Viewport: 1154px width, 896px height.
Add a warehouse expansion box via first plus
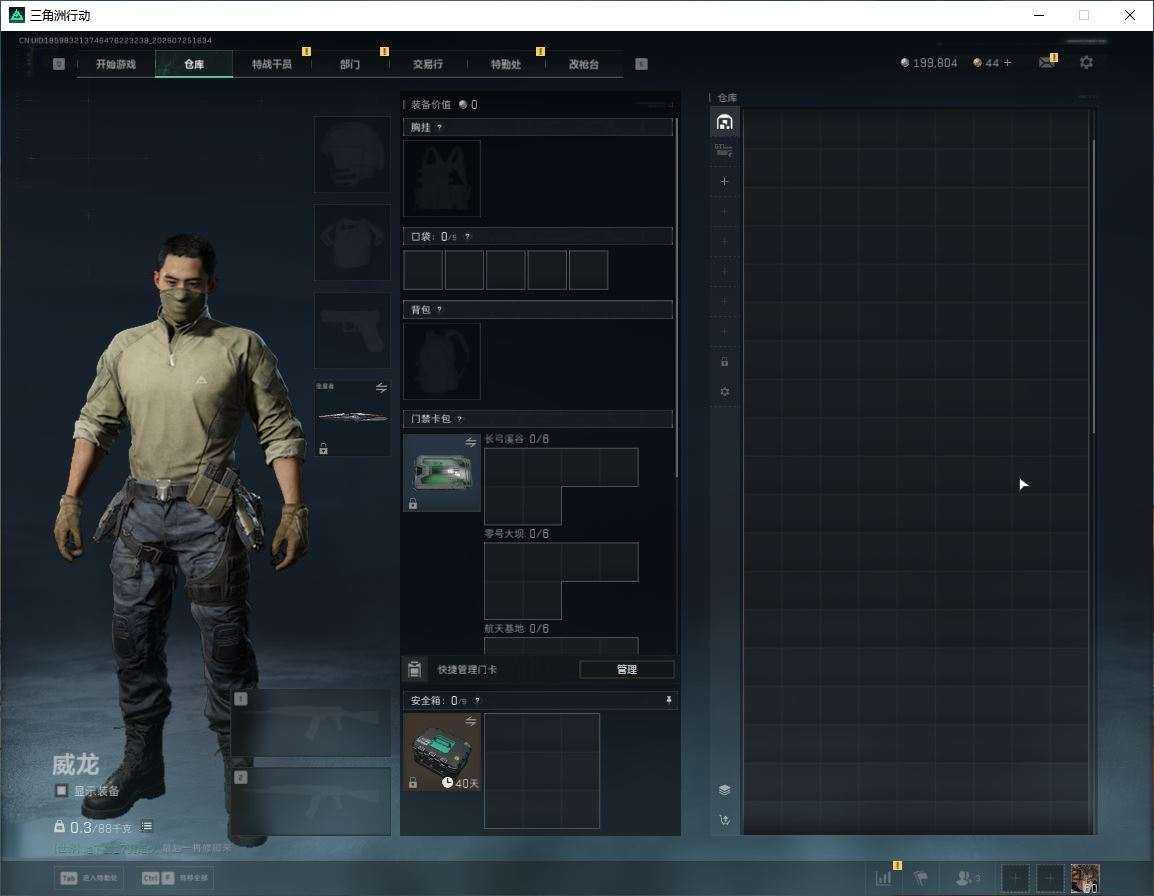coord(724,181)
